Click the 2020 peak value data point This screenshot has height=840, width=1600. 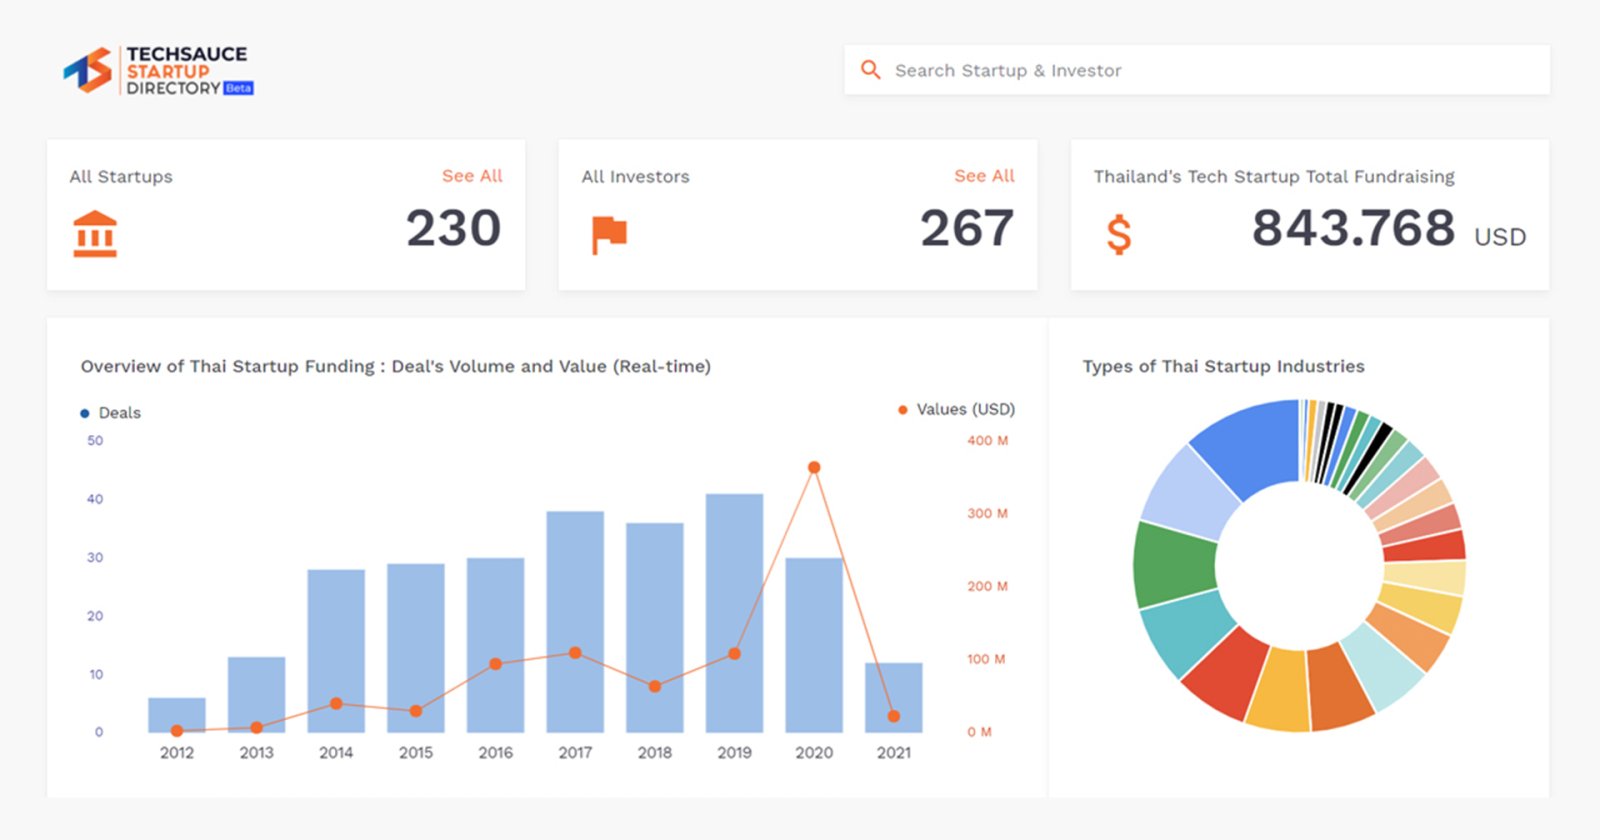(814, 467)
